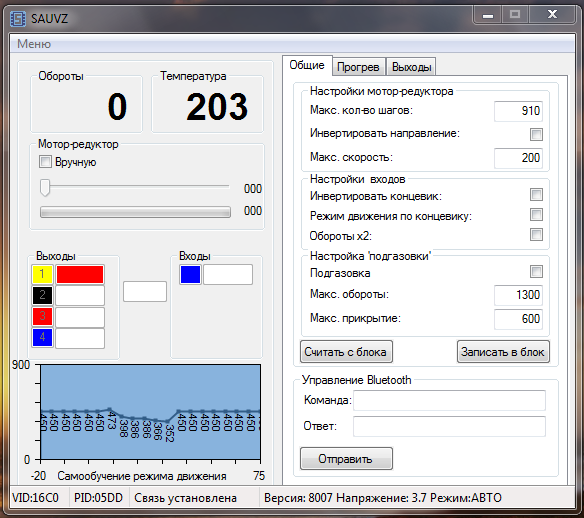Click the Считать с блока button
The height and width of the screenshot is (518, 584).
tap(346, 352)
